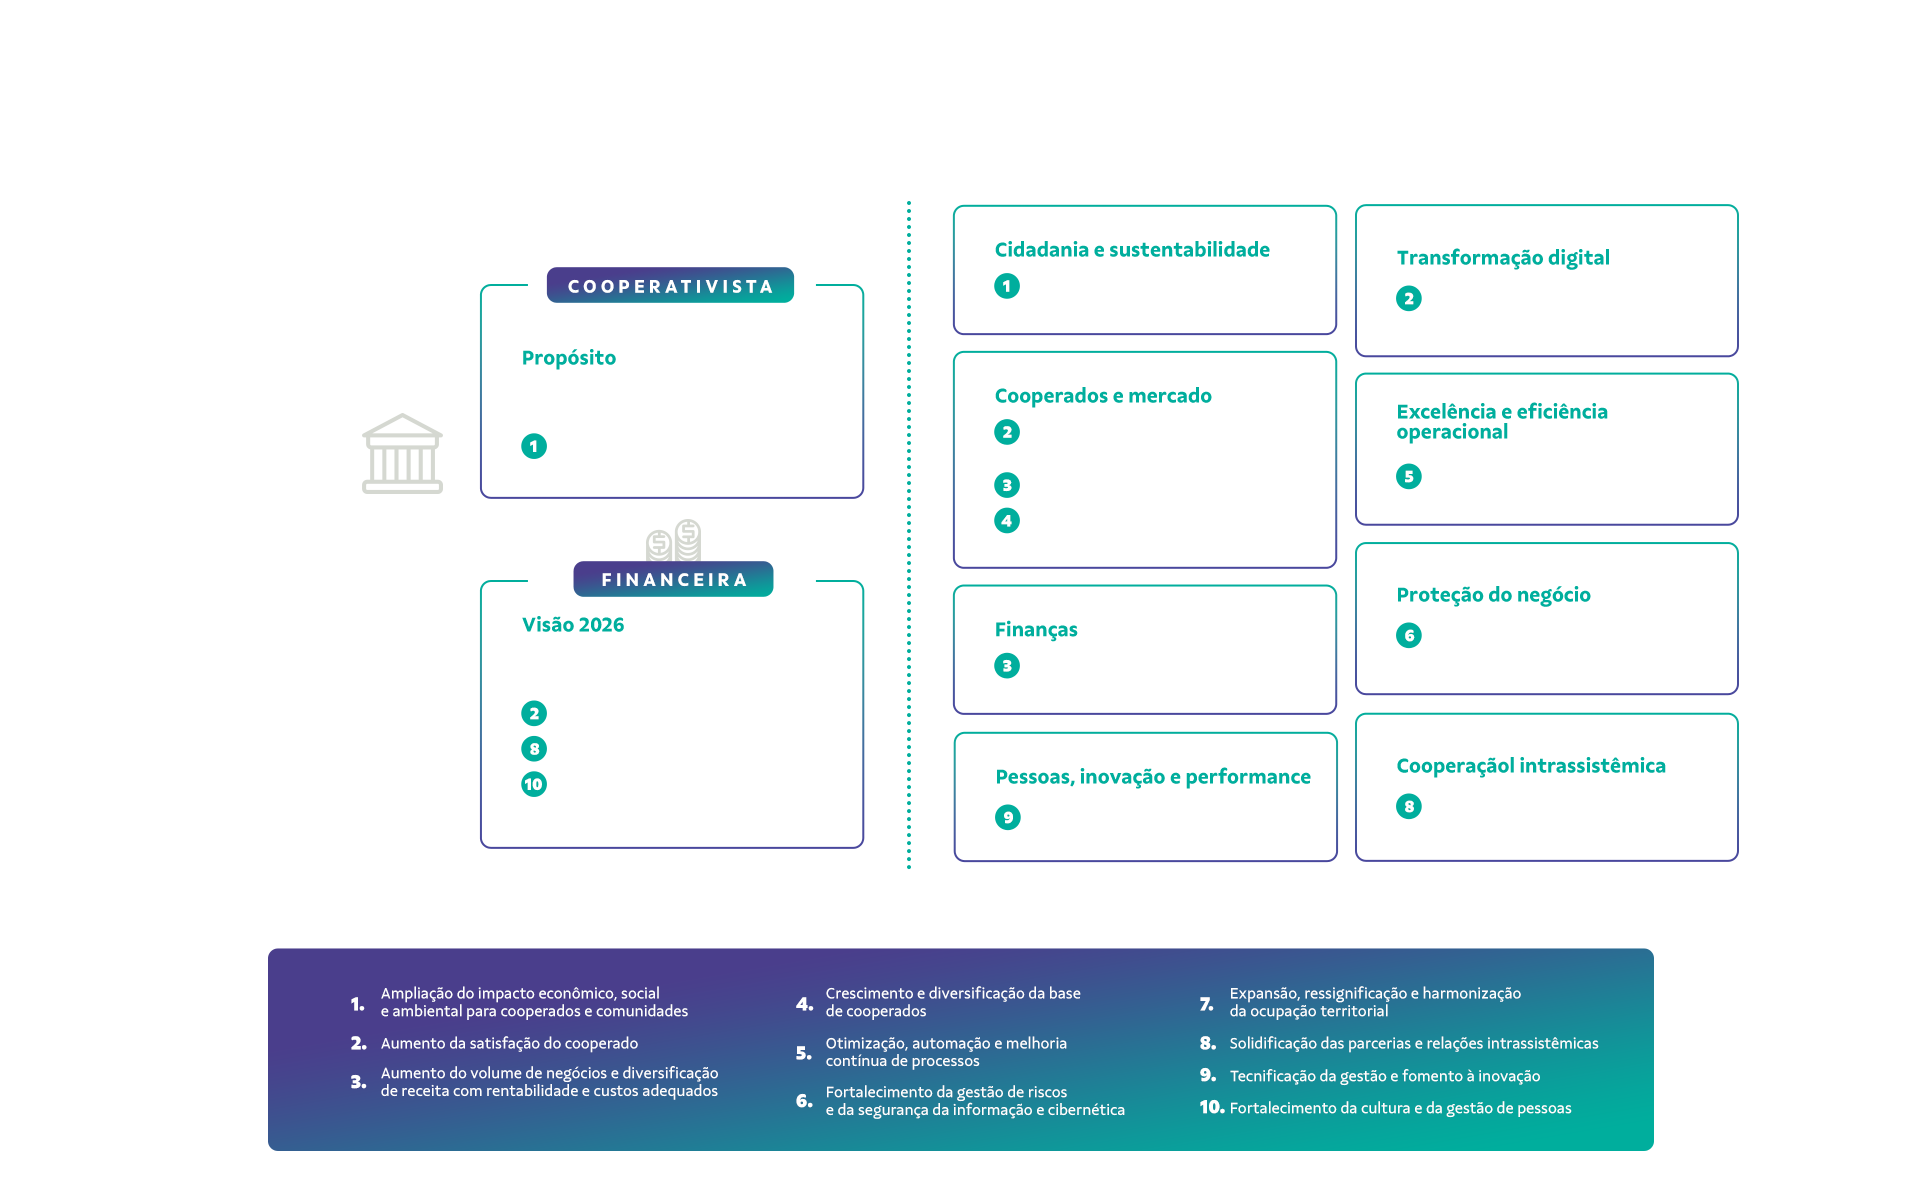The width and height of the screenshot is (1920, 1194).
Task: Click the number 6 badge under Proteção do negócio
Action: tap(1408, 635)
